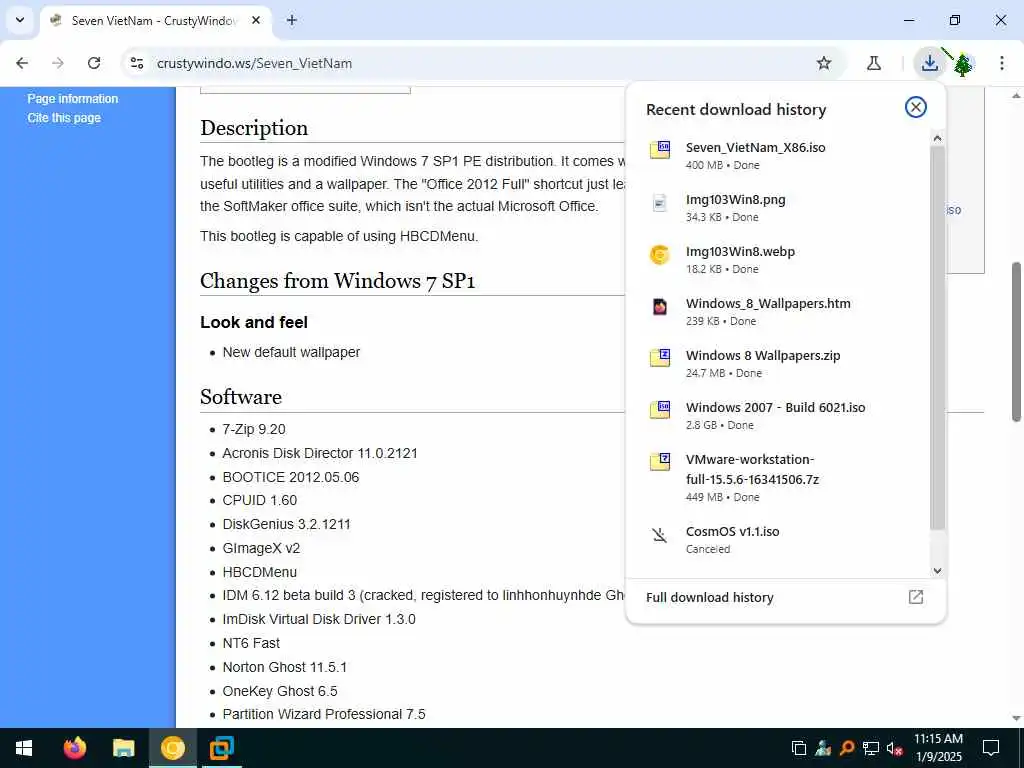Open the Windows 8 Wallpapers.zip entry
Viewport: 1024px width, 768px height.
777,363
